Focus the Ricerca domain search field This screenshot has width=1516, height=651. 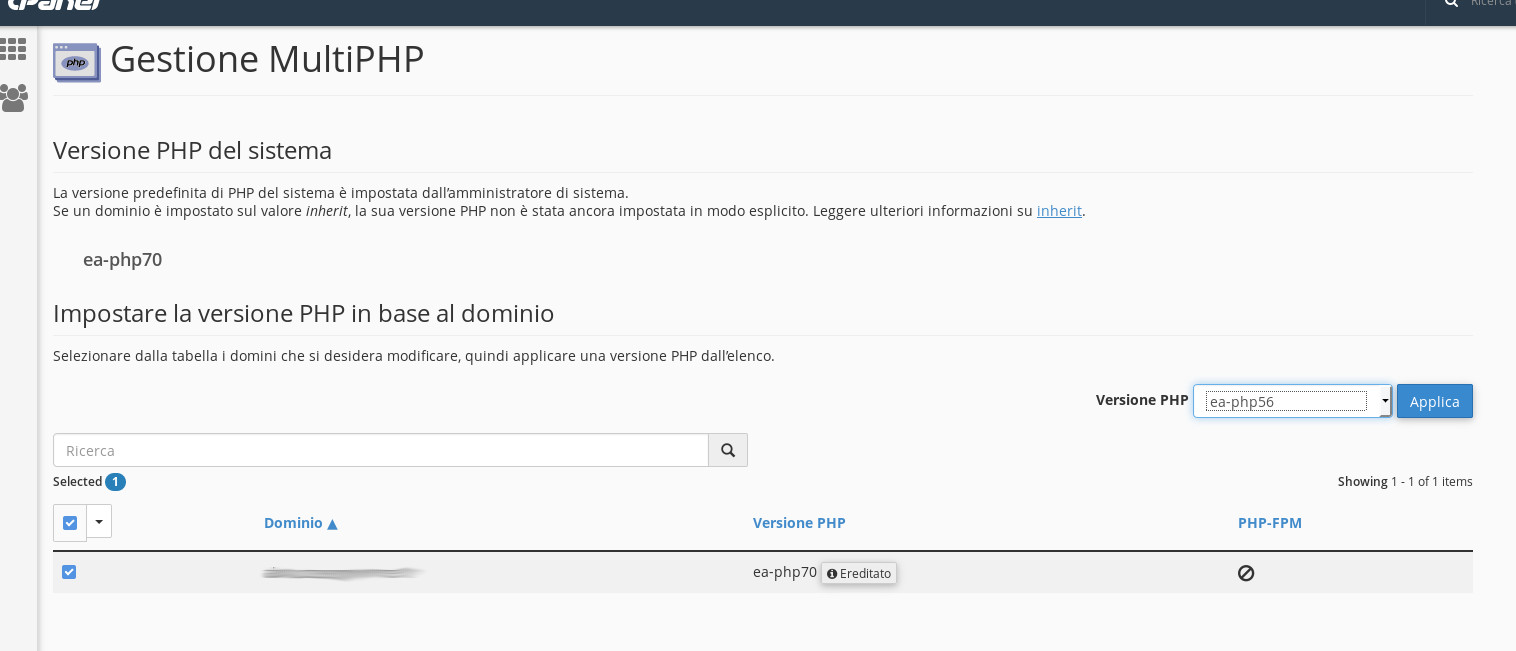click(x=380, y=450)
